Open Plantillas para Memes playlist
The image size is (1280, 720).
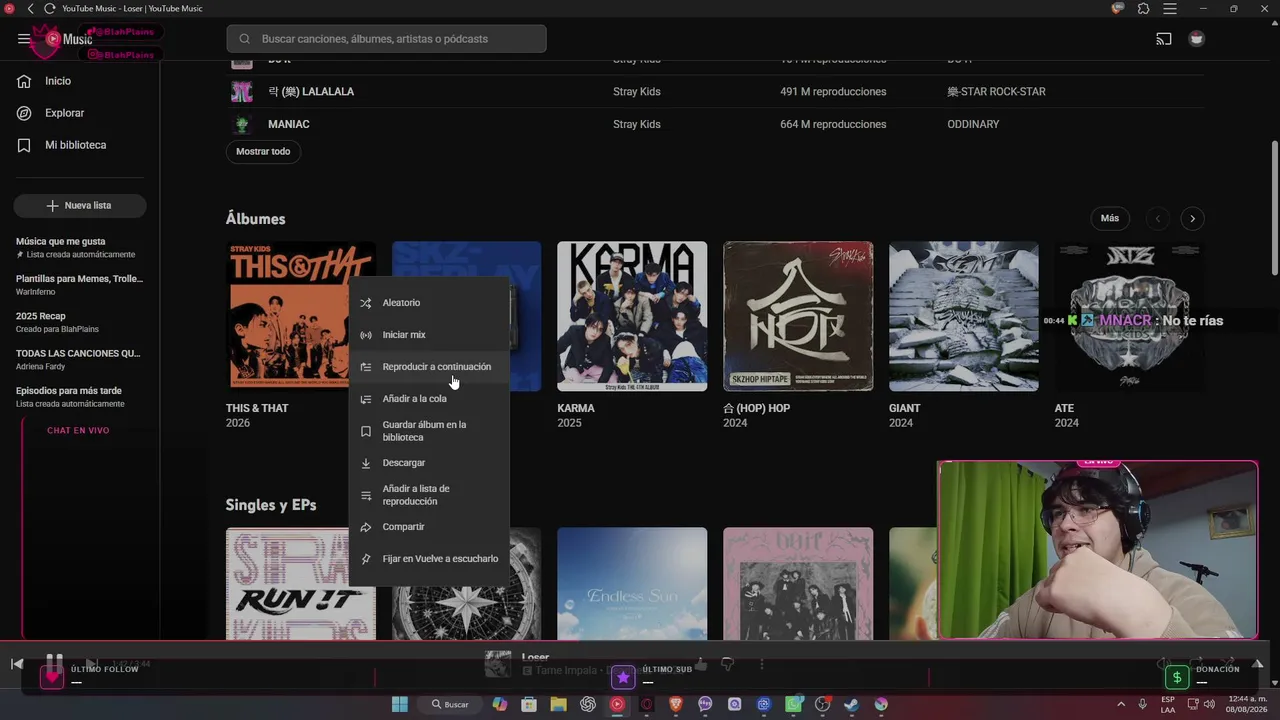click(80, 285)
